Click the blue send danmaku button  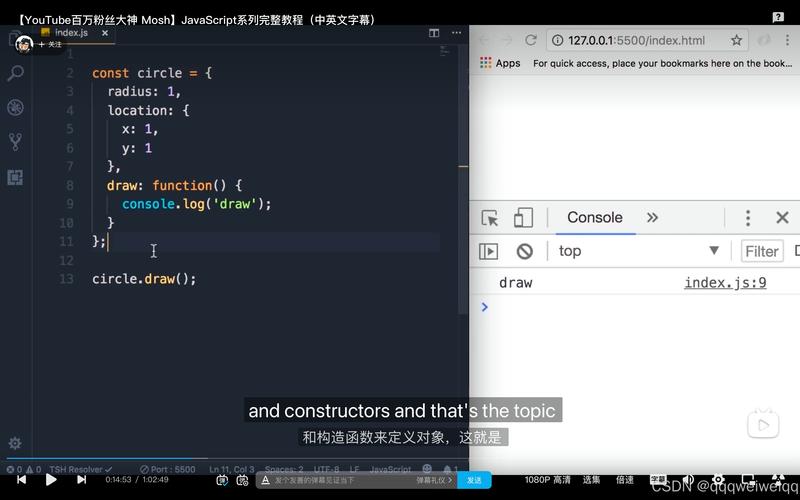point(474,480)
